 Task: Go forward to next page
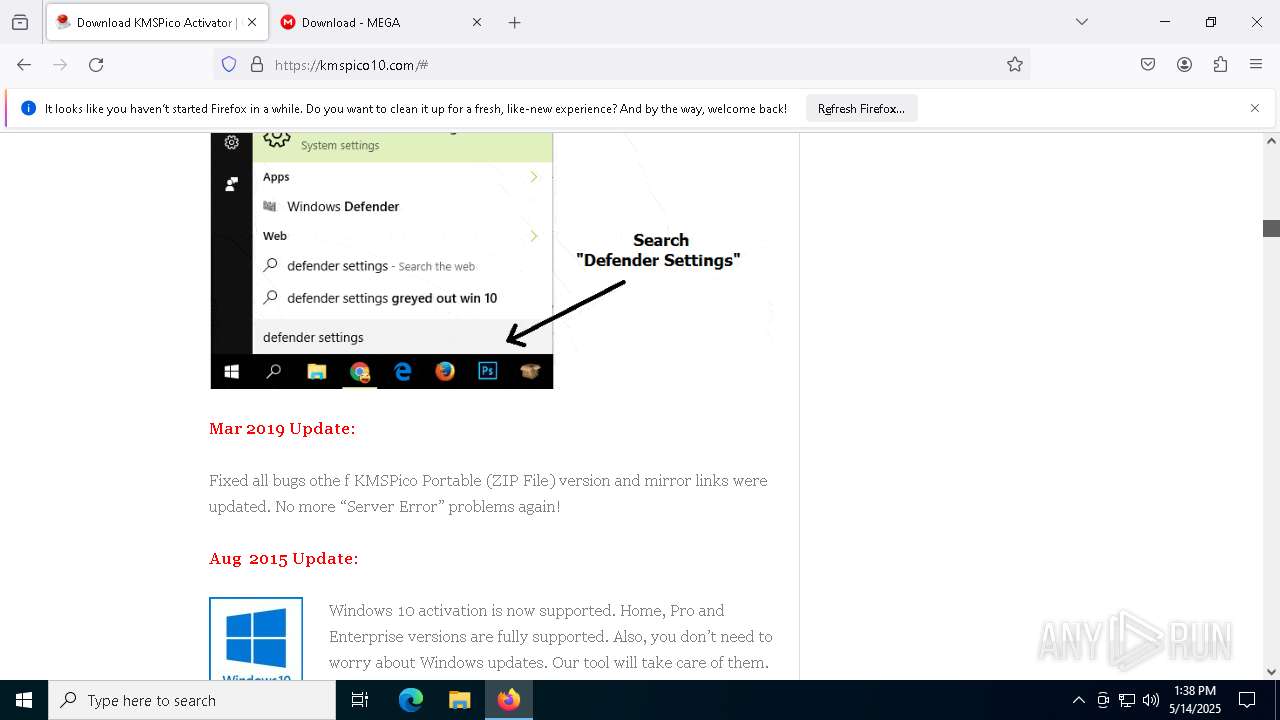click(60, 64)
